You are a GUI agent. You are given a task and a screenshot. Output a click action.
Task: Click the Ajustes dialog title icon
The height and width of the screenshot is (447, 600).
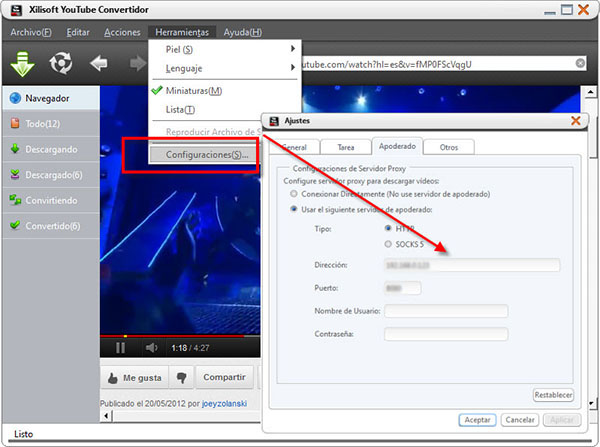tap(274, 121)
